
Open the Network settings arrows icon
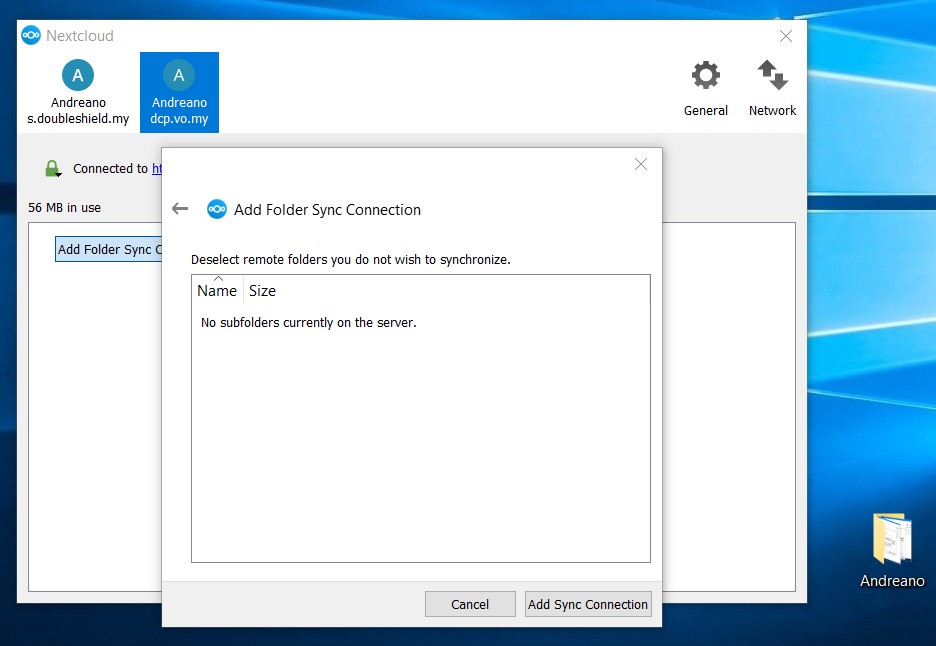click(x=772, y=77)
